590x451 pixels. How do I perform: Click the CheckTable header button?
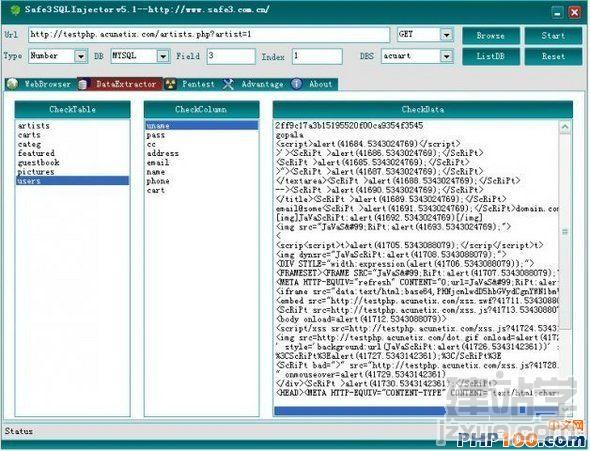[73, 109]
